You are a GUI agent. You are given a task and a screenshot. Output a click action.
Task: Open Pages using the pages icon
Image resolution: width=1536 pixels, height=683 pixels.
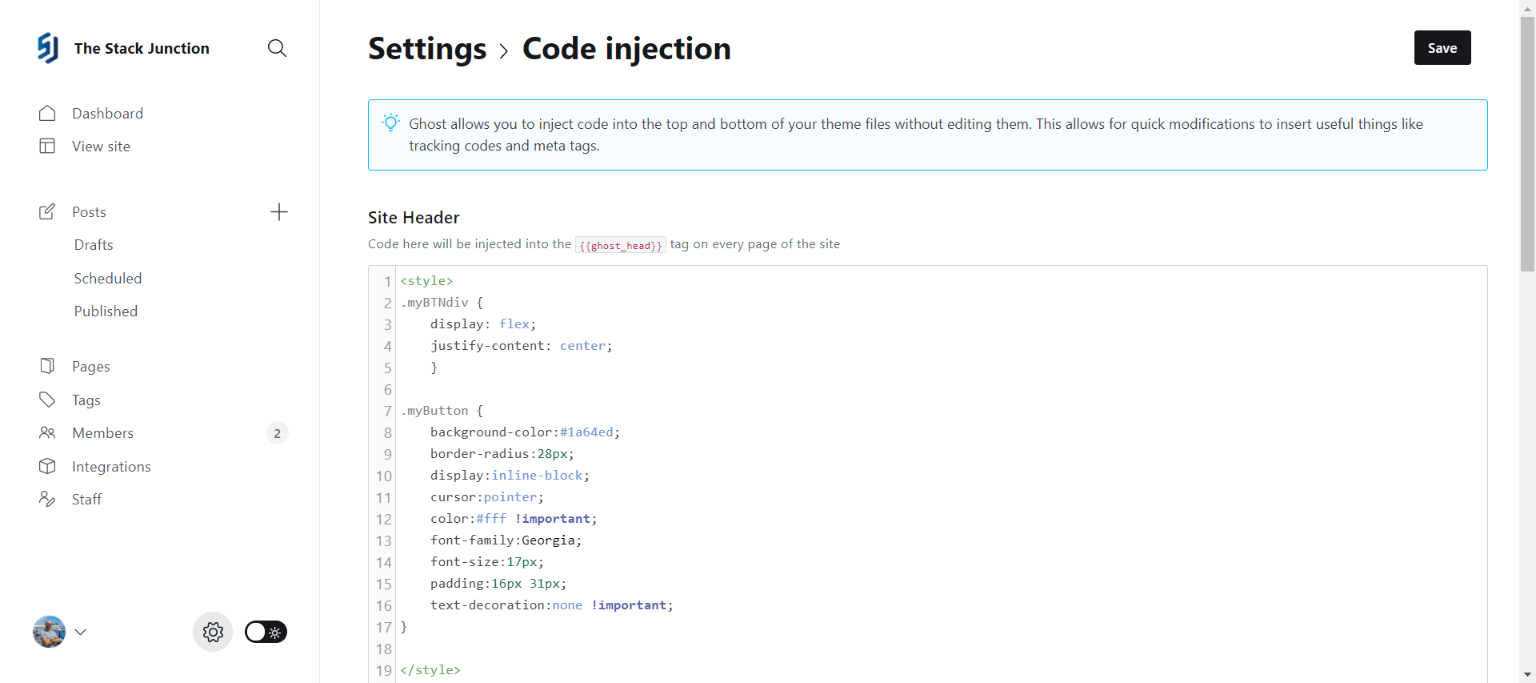point(47,366)
